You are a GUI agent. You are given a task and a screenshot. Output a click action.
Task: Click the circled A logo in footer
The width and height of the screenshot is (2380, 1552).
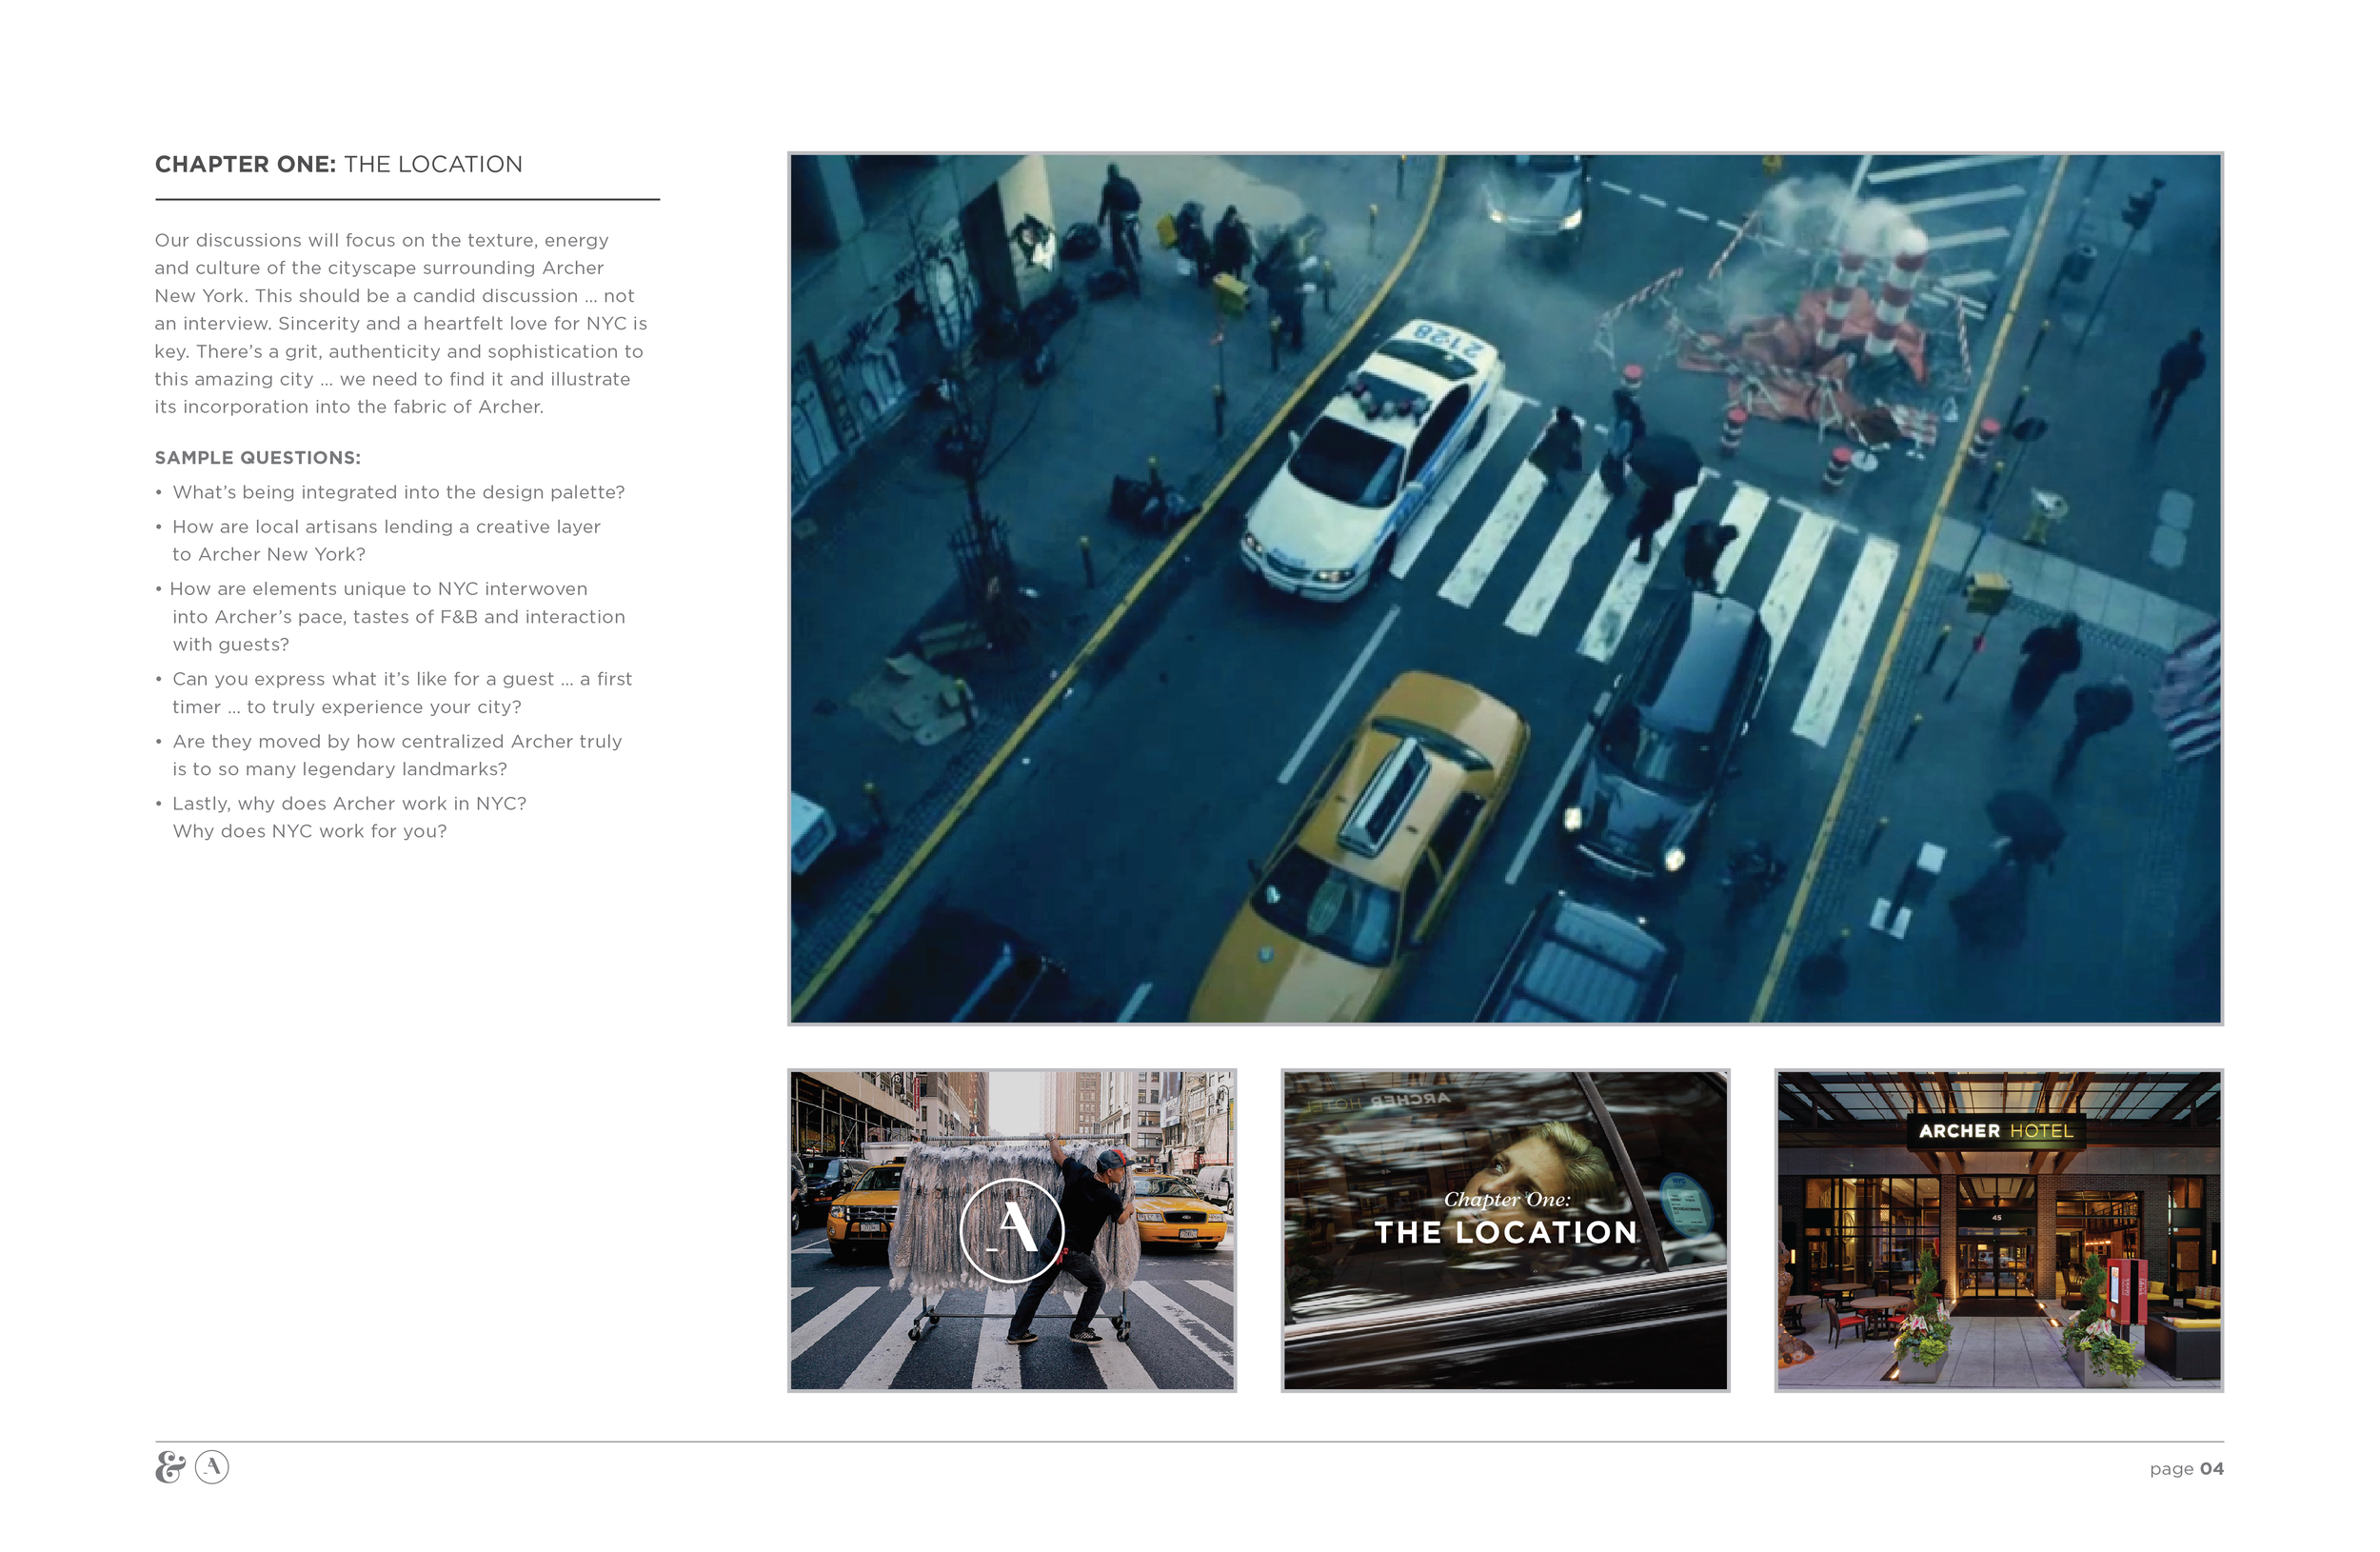[212, 1467]
